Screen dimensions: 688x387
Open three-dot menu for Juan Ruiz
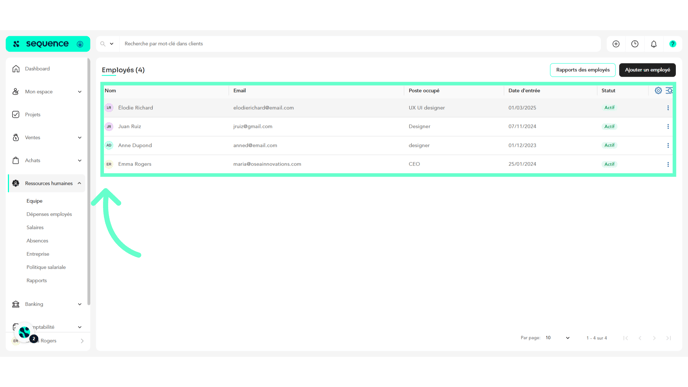(668, 126)
